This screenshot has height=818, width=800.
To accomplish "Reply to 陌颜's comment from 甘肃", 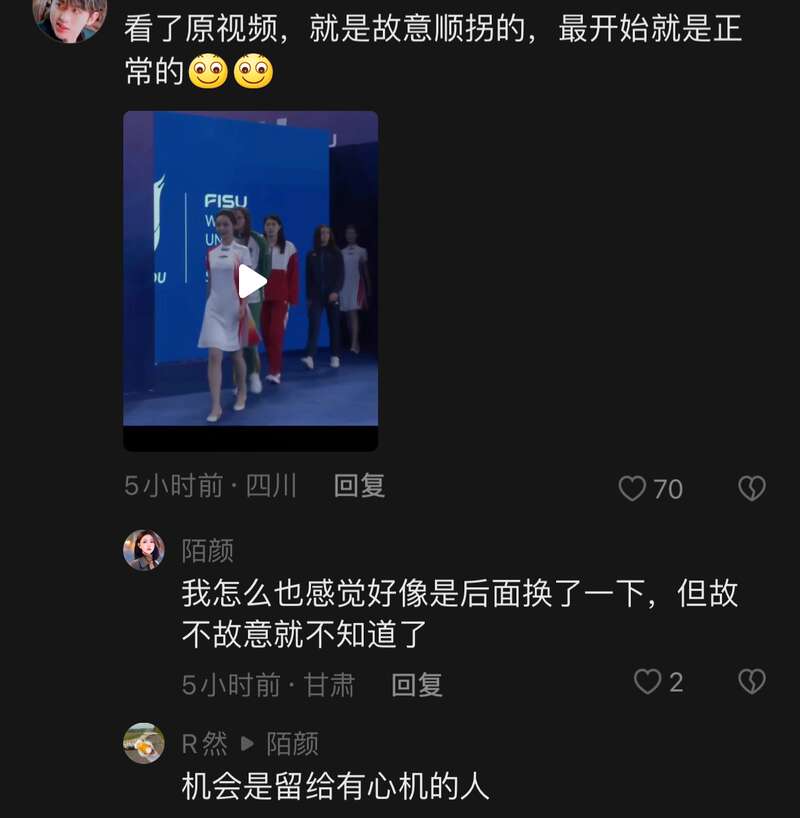I will point(417,684).
